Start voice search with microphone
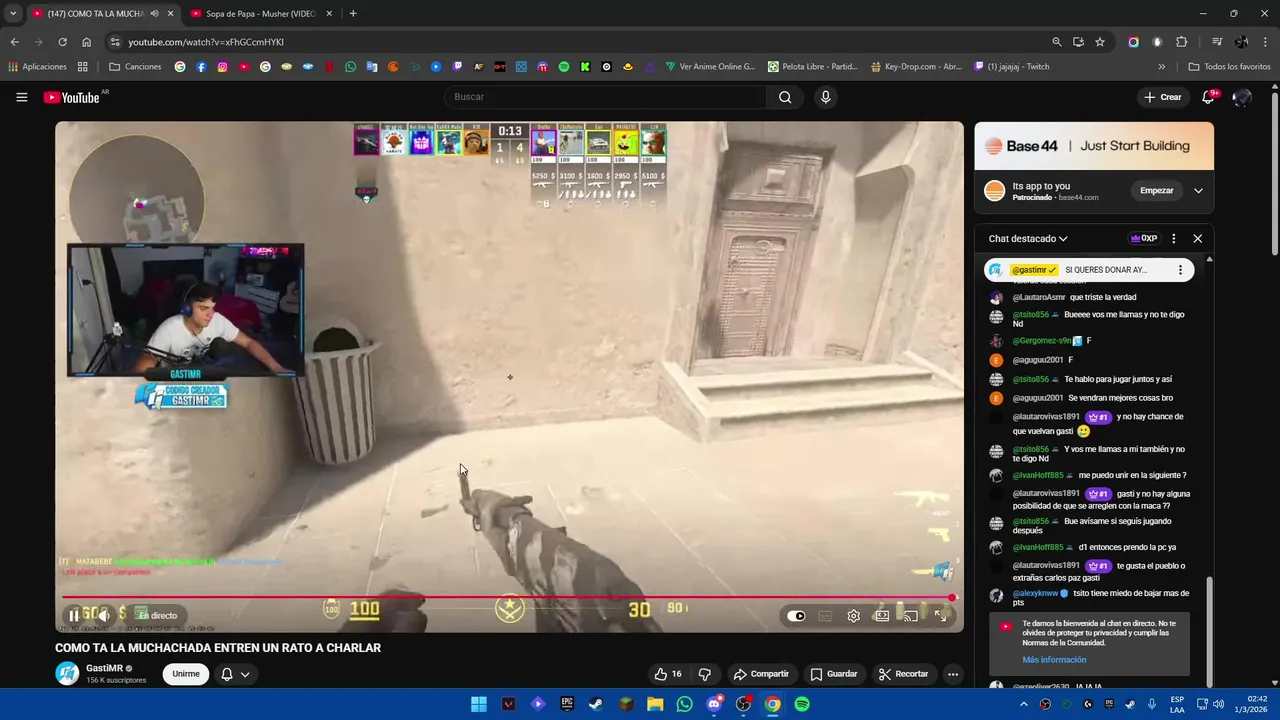 pos(825,97)
